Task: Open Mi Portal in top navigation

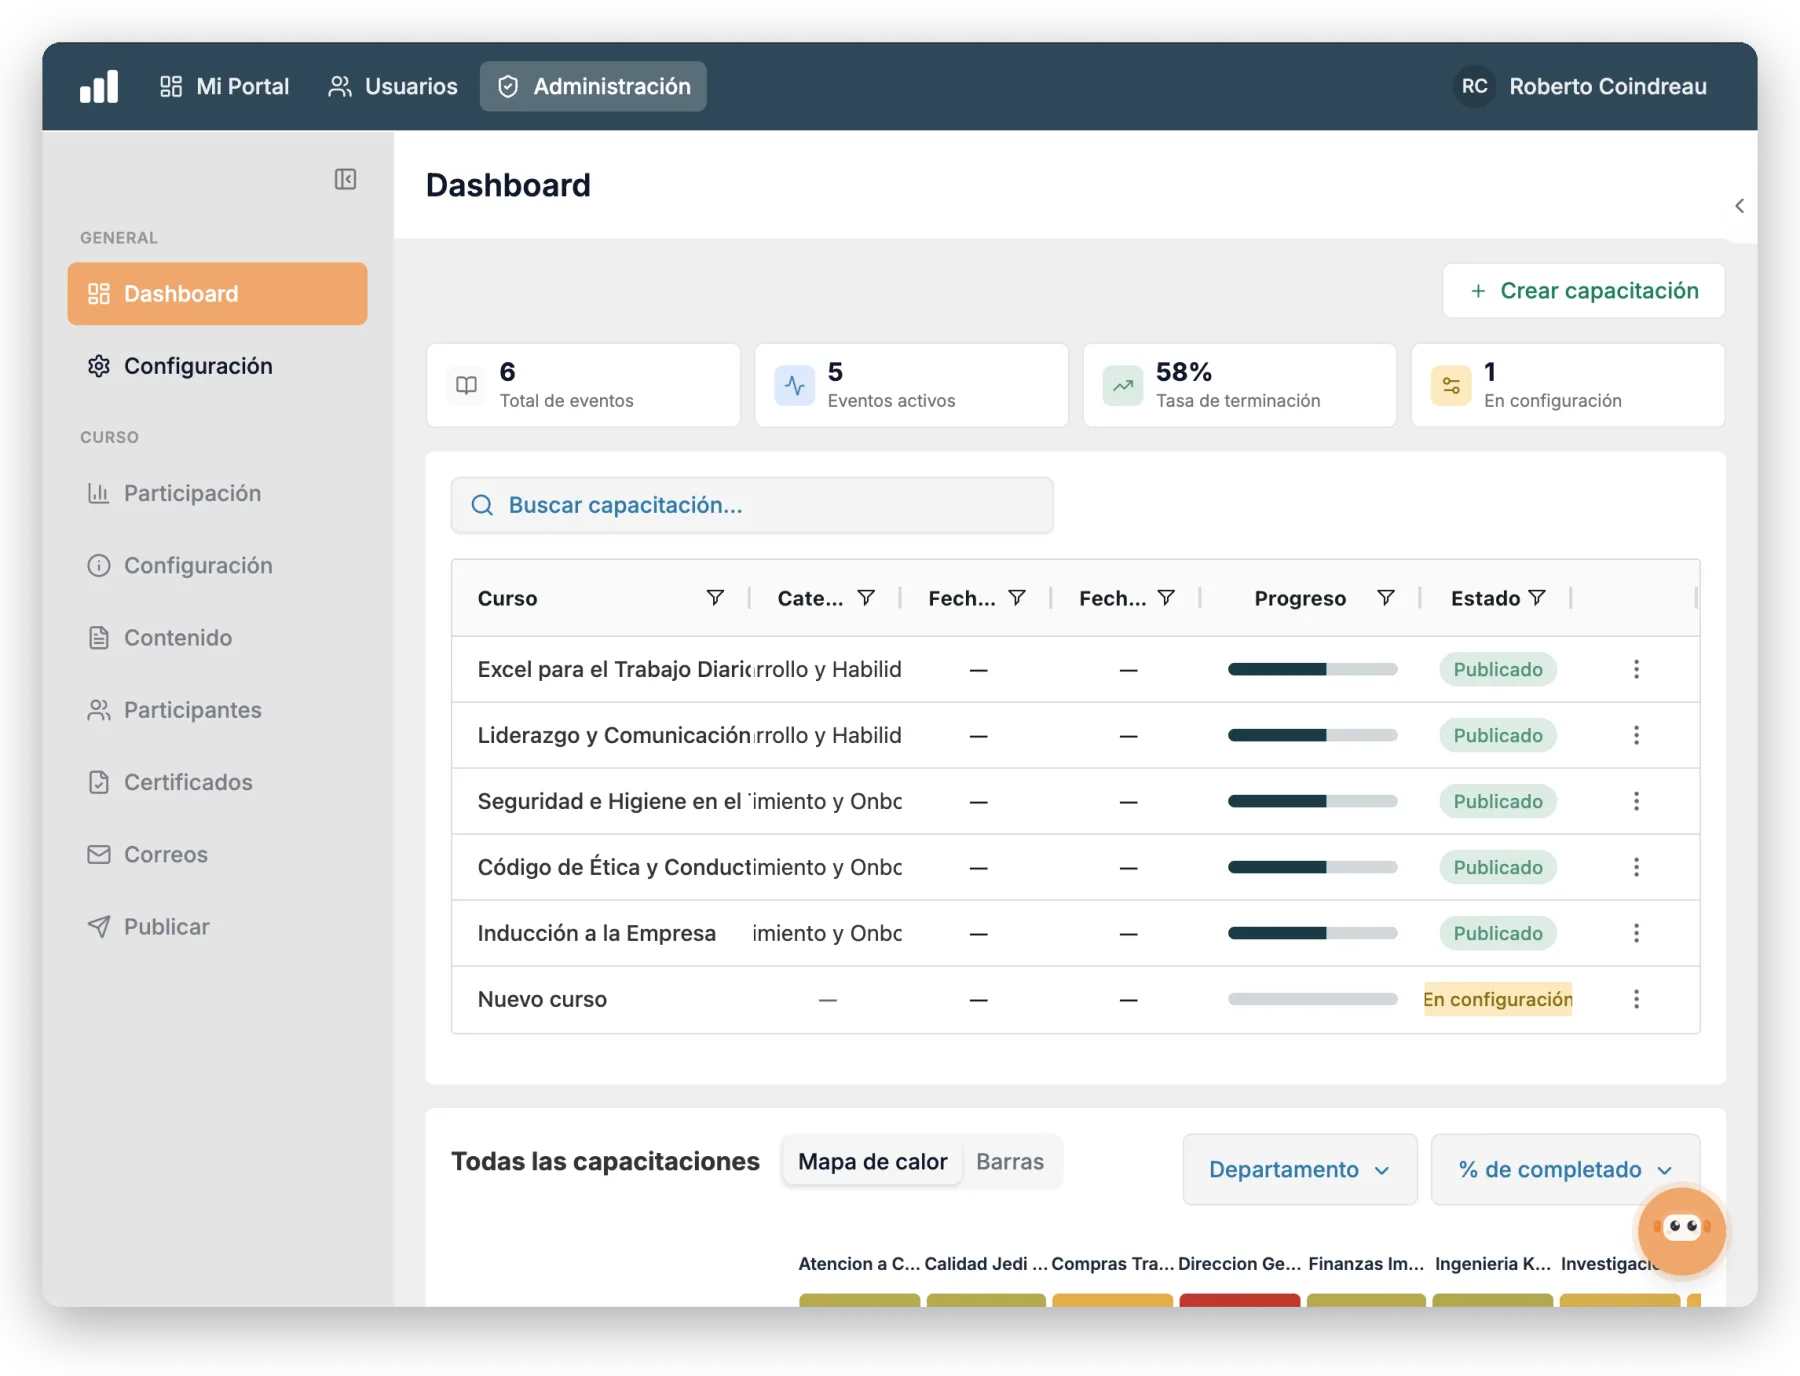Action: [x=224, y=87]
